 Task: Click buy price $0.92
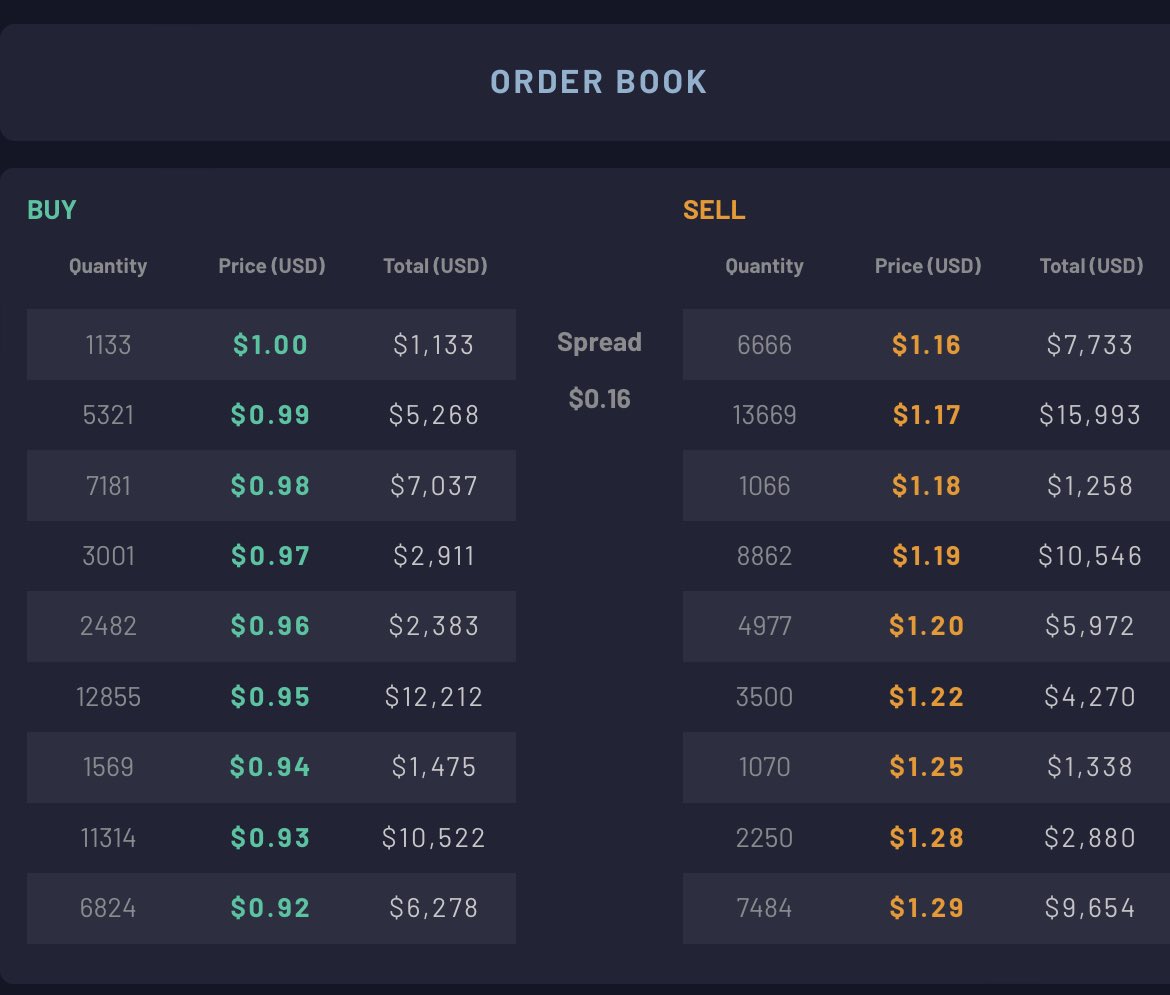[x=270, y=908]
